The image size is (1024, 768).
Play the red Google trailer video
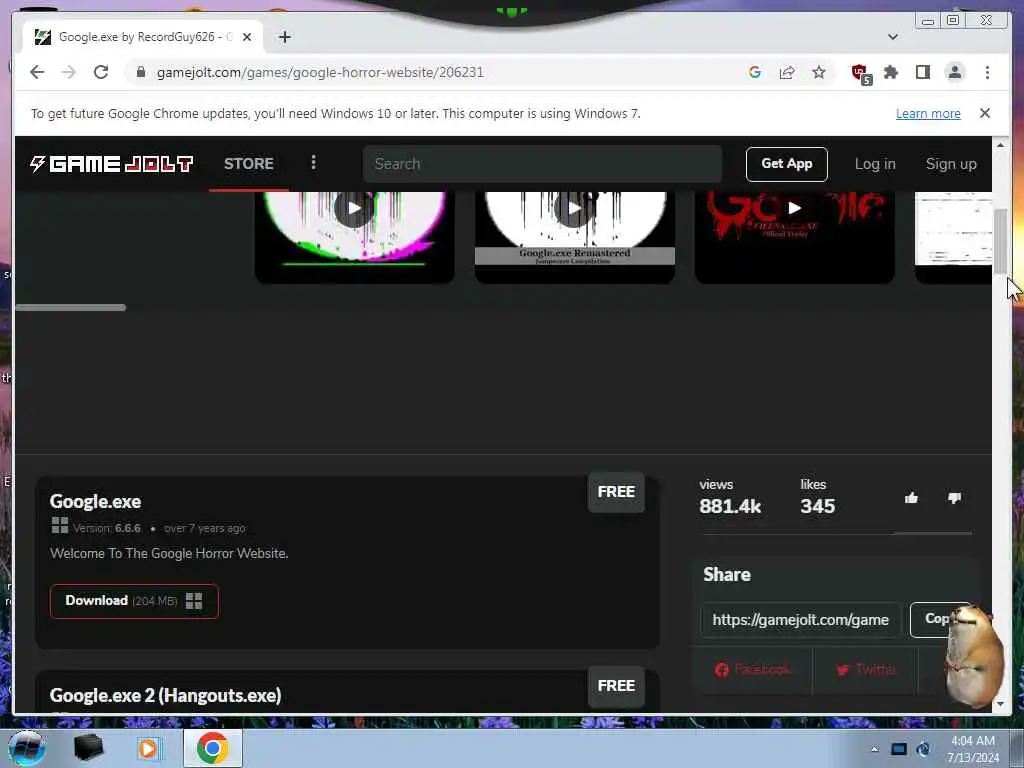795,208
